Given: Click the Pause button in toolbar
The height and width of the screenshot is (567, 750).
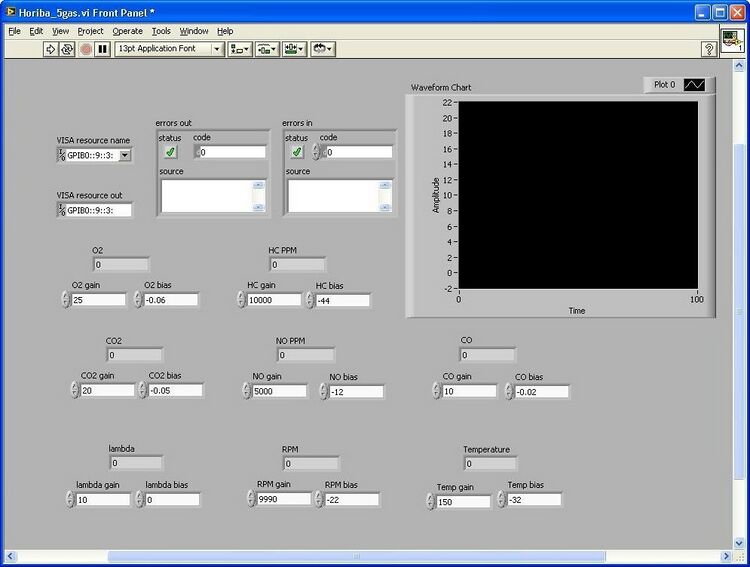Looking at the screenshot, I should [102, 49].
